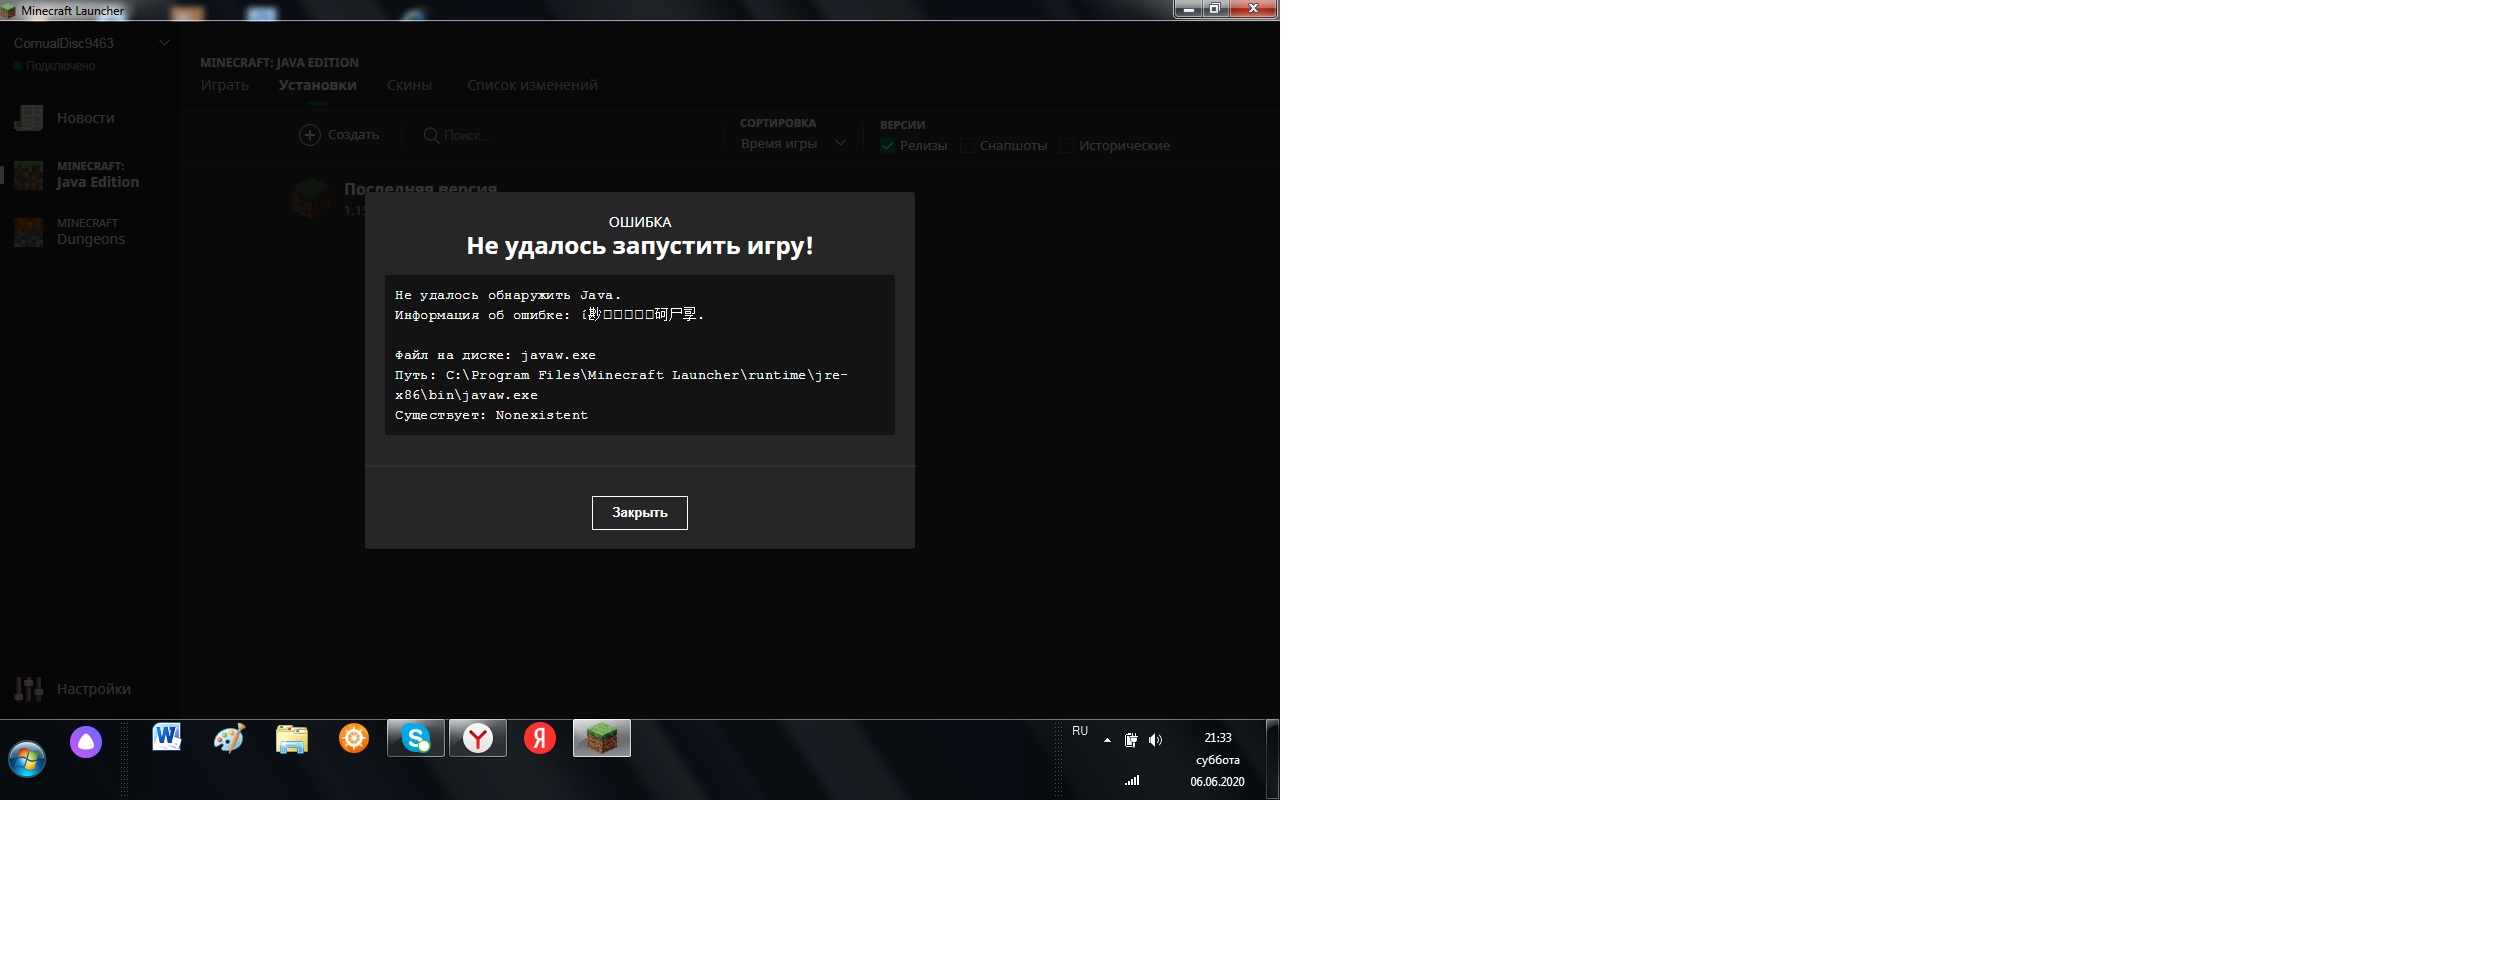Toggle the Исторические checkbox
2510x956 pixels.
pos(1067,146)
